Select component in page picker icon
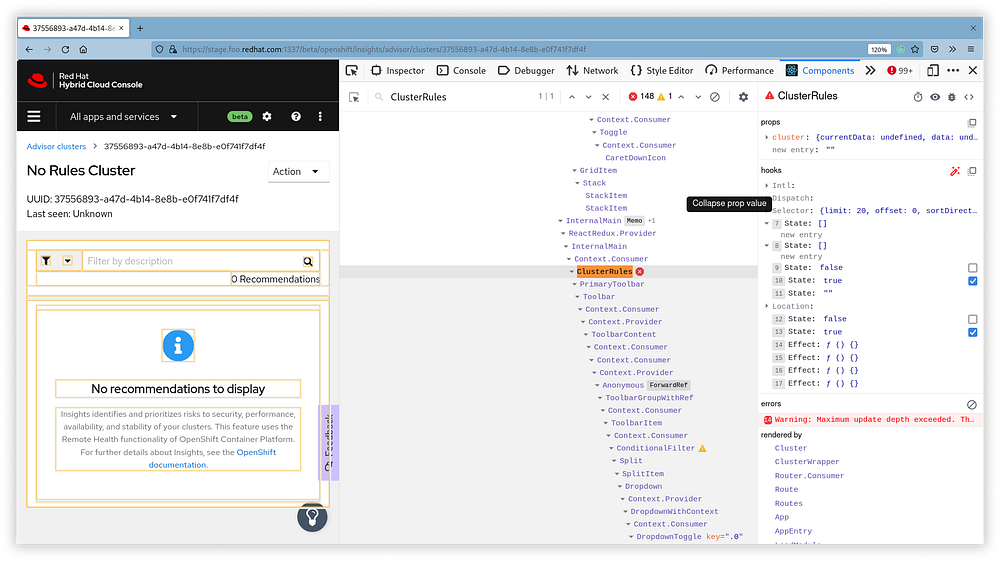 coord(354,97)
